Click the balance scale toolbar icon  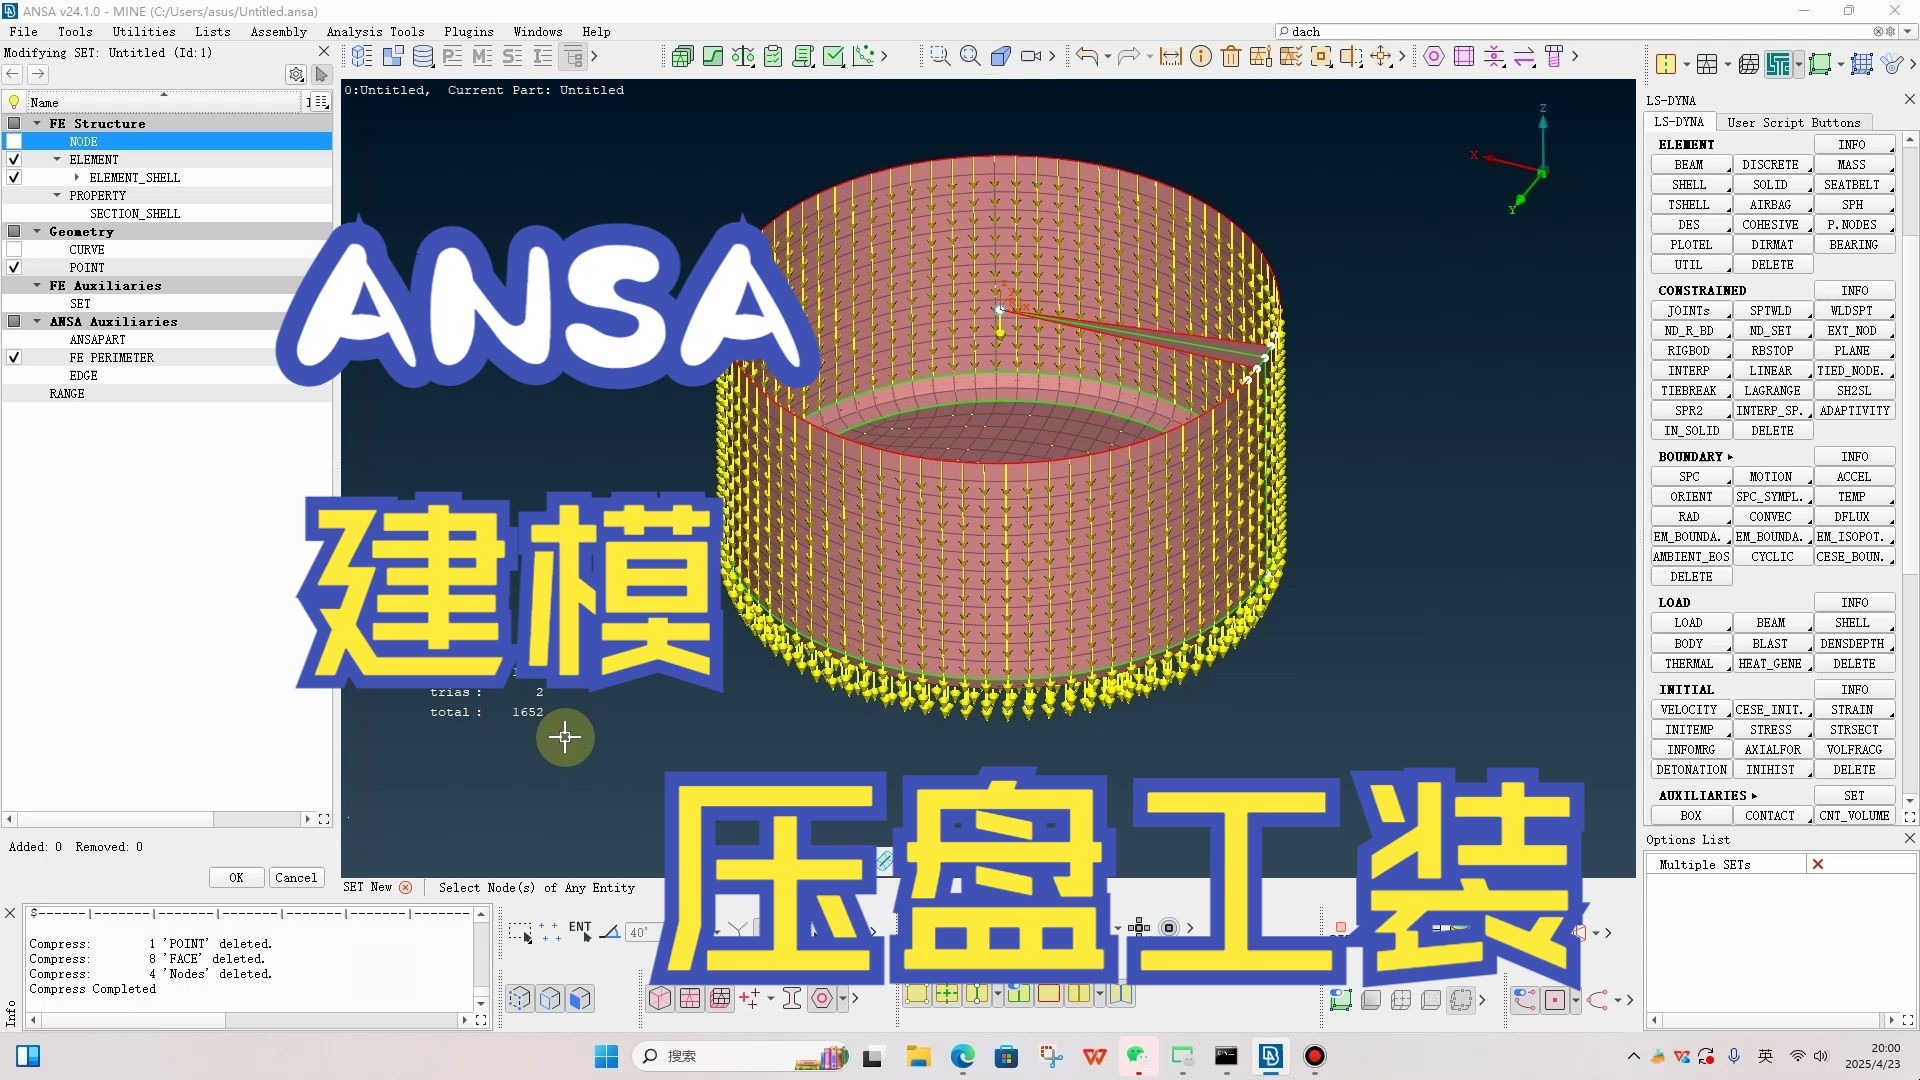pyautogui.click(x=743, y=57)
